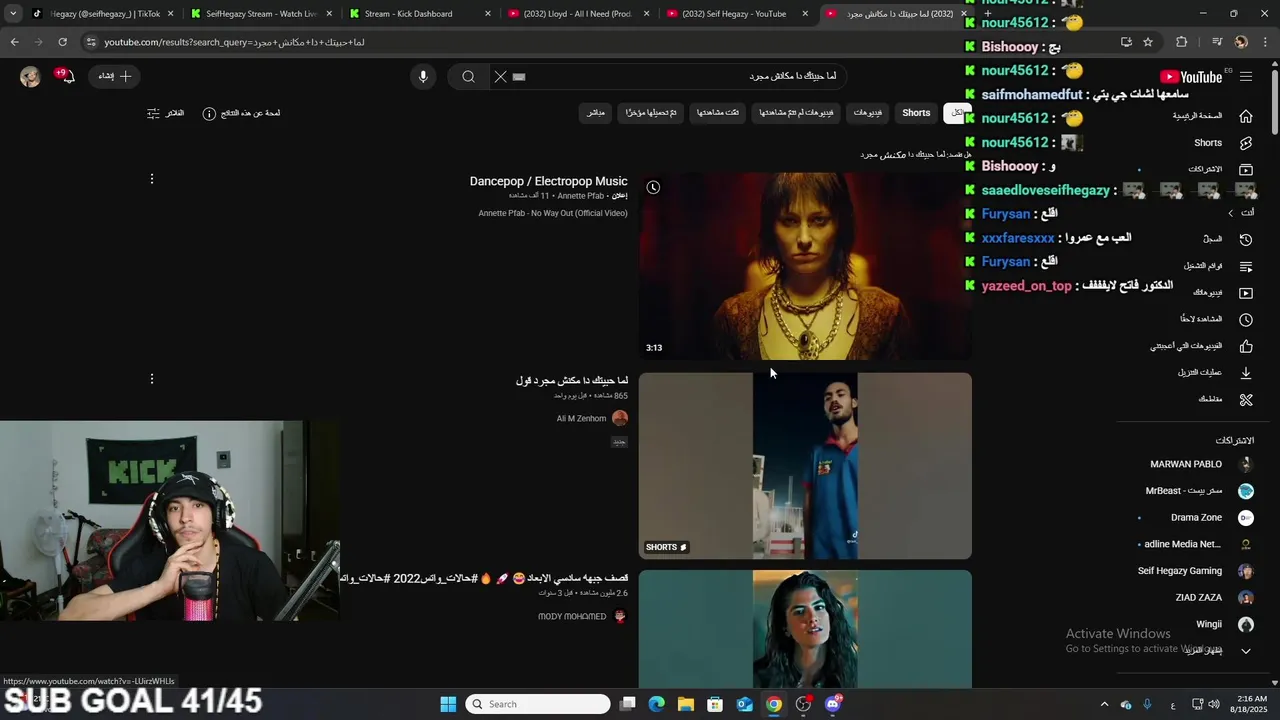1280x720 pixels.
Task: Switch to the Seif Hegazy - YouTube tab
Action: pos(737,14)
